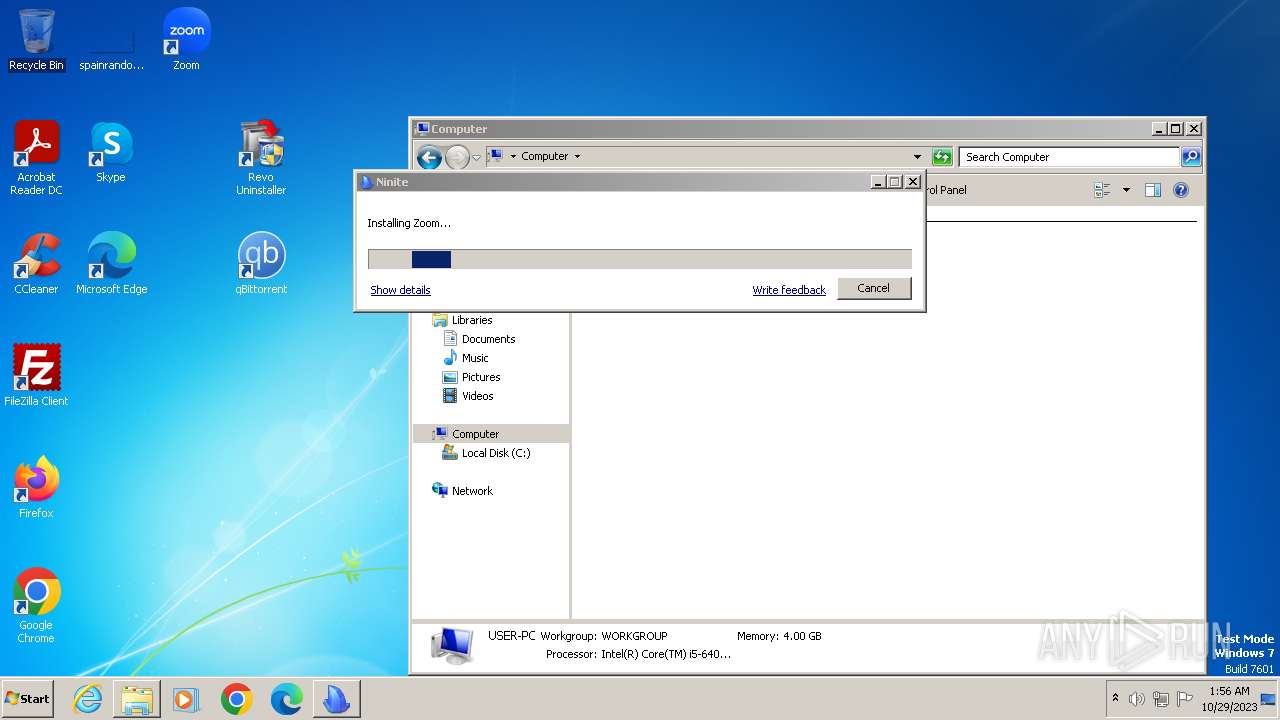Launch the FileZilla Client shortcut
This screenshot has height=720, width=1280.
(x=36, y=376)
